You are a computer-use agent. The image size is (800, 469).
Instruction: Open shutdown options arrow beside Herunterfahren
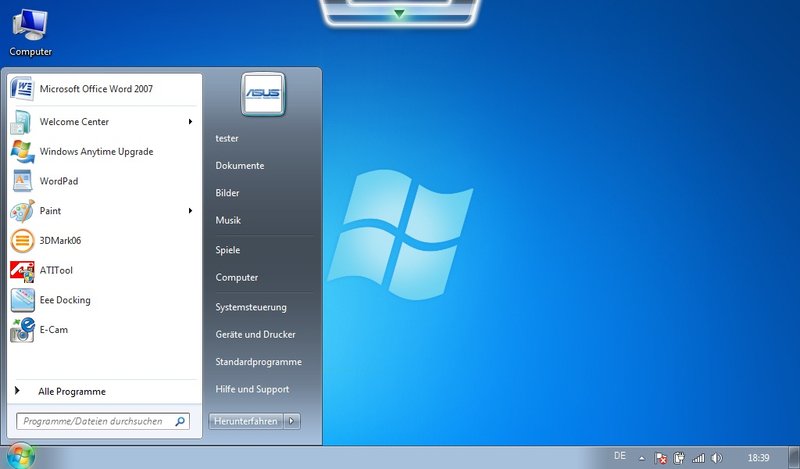tap(292, 421)
